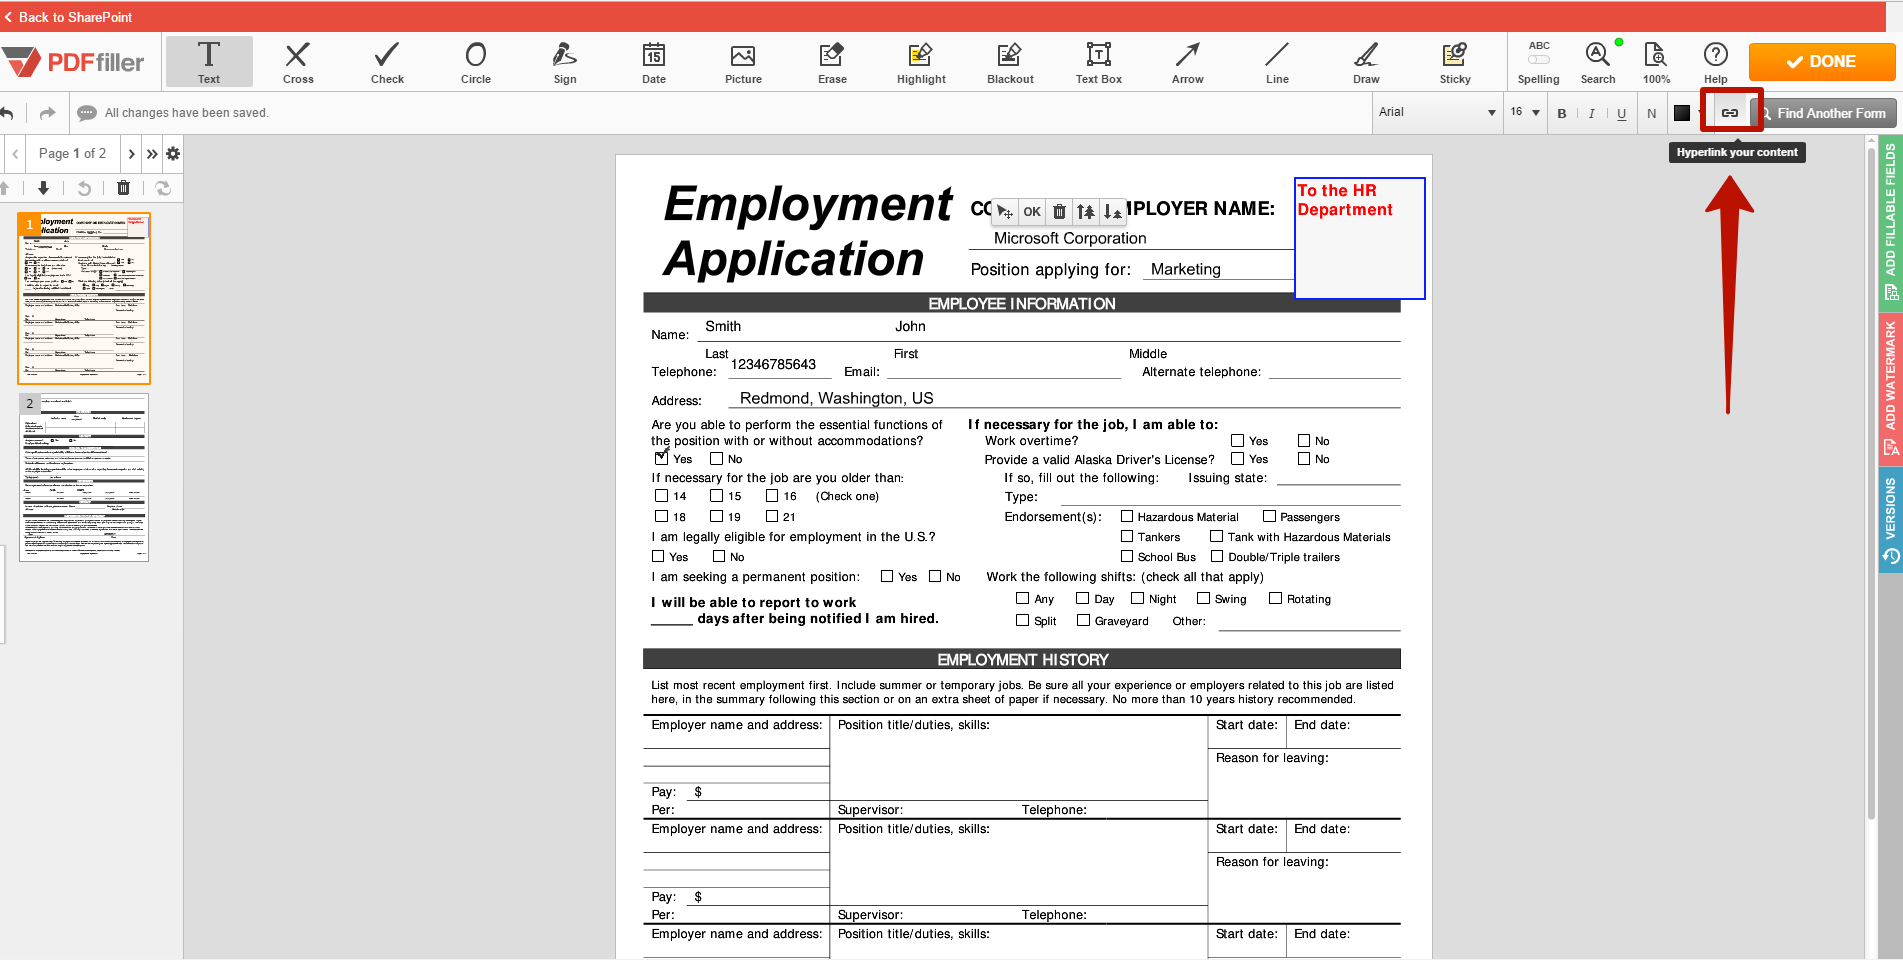Click the hyperlink your content icon

click(1730, 113)
